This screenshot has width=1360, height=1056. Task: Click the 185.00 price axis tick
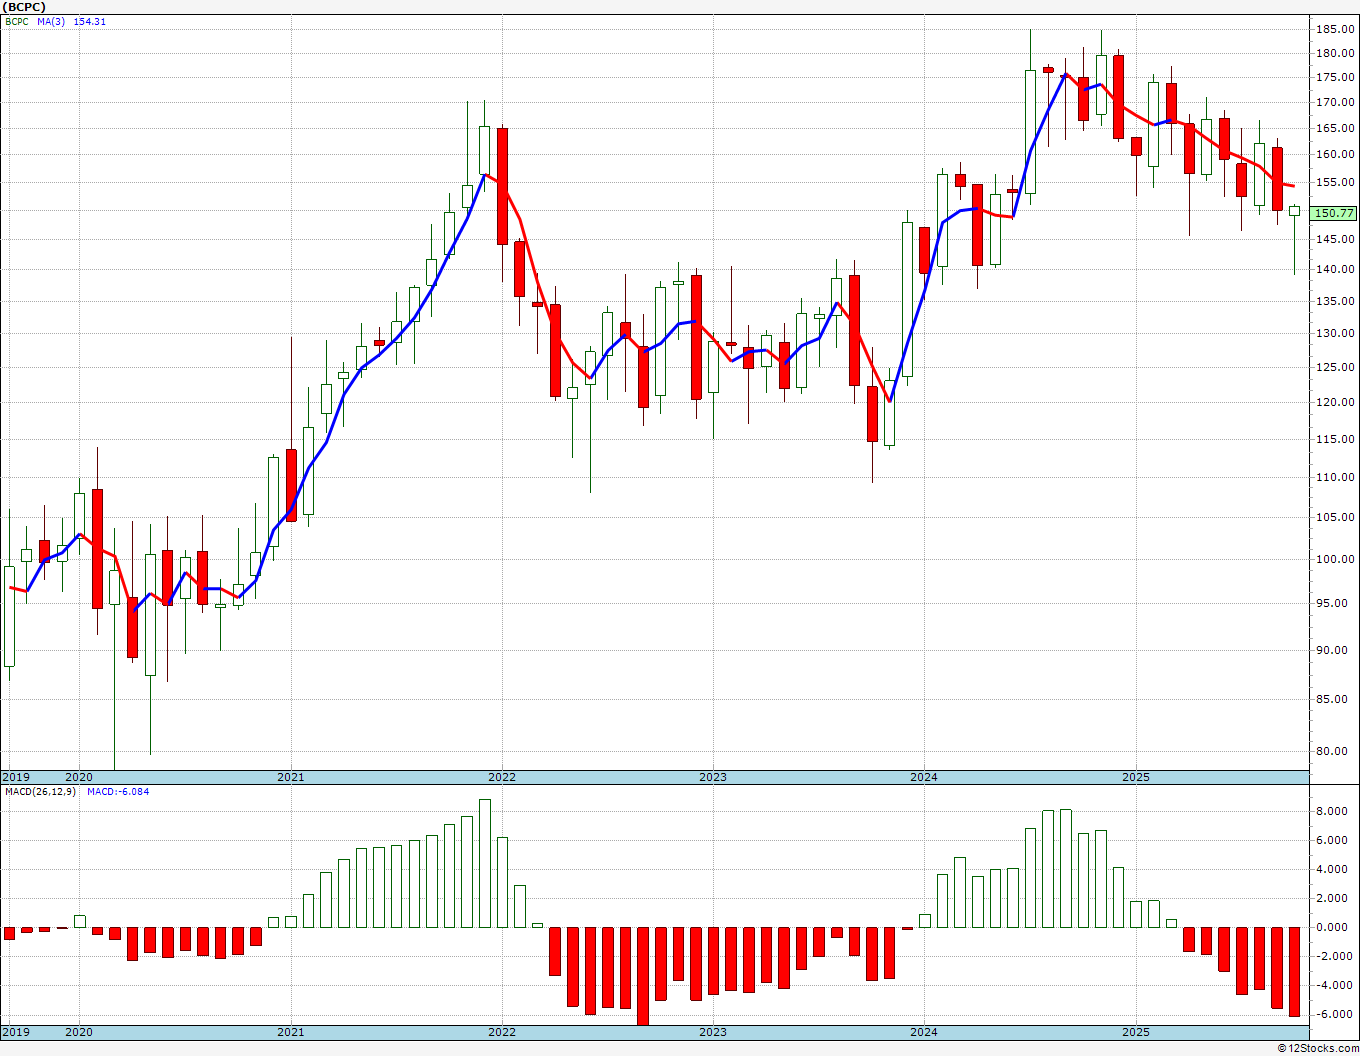click(x=1335, y=29)
